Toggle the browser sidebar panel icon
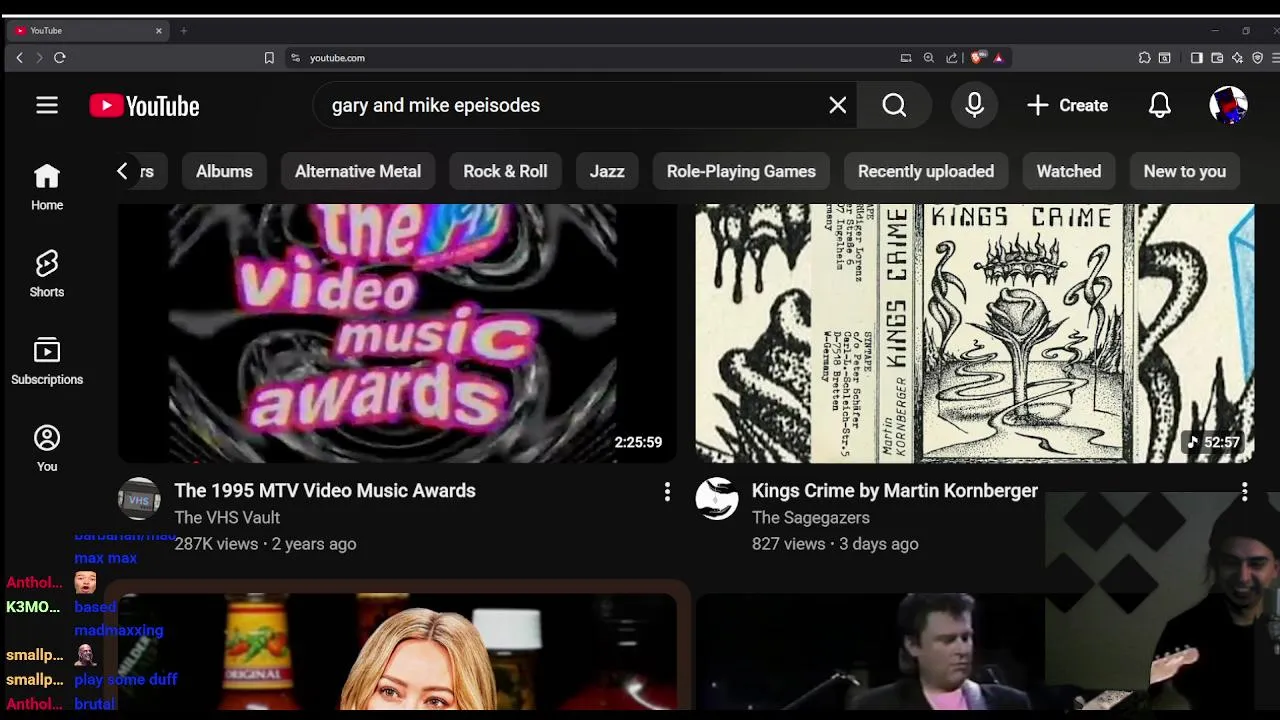The width and height of the screenshot is (1280, 720). pyautogui.click(x=1197, y=58)
